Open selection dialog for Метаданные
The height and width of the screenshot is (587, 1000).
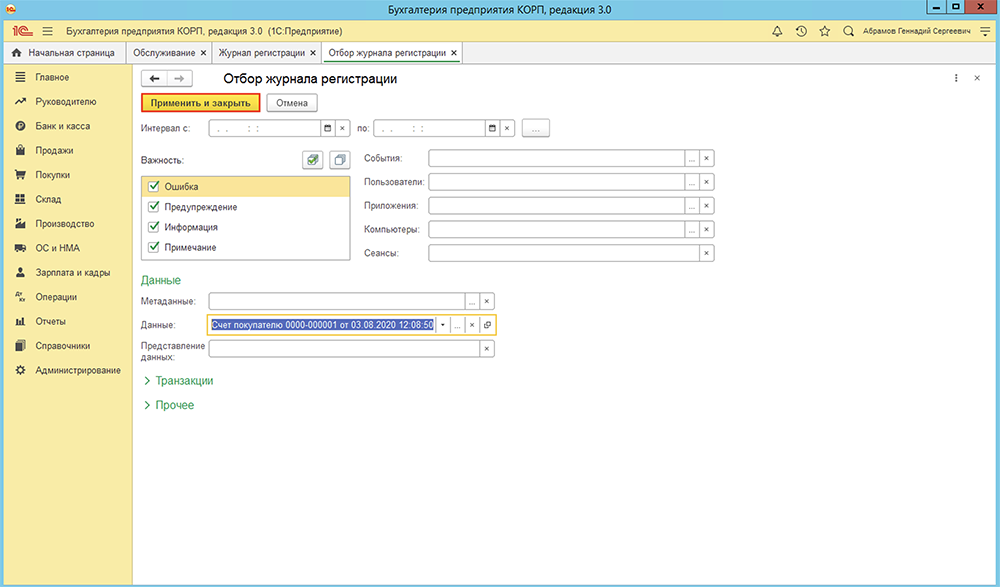[472, 301]
